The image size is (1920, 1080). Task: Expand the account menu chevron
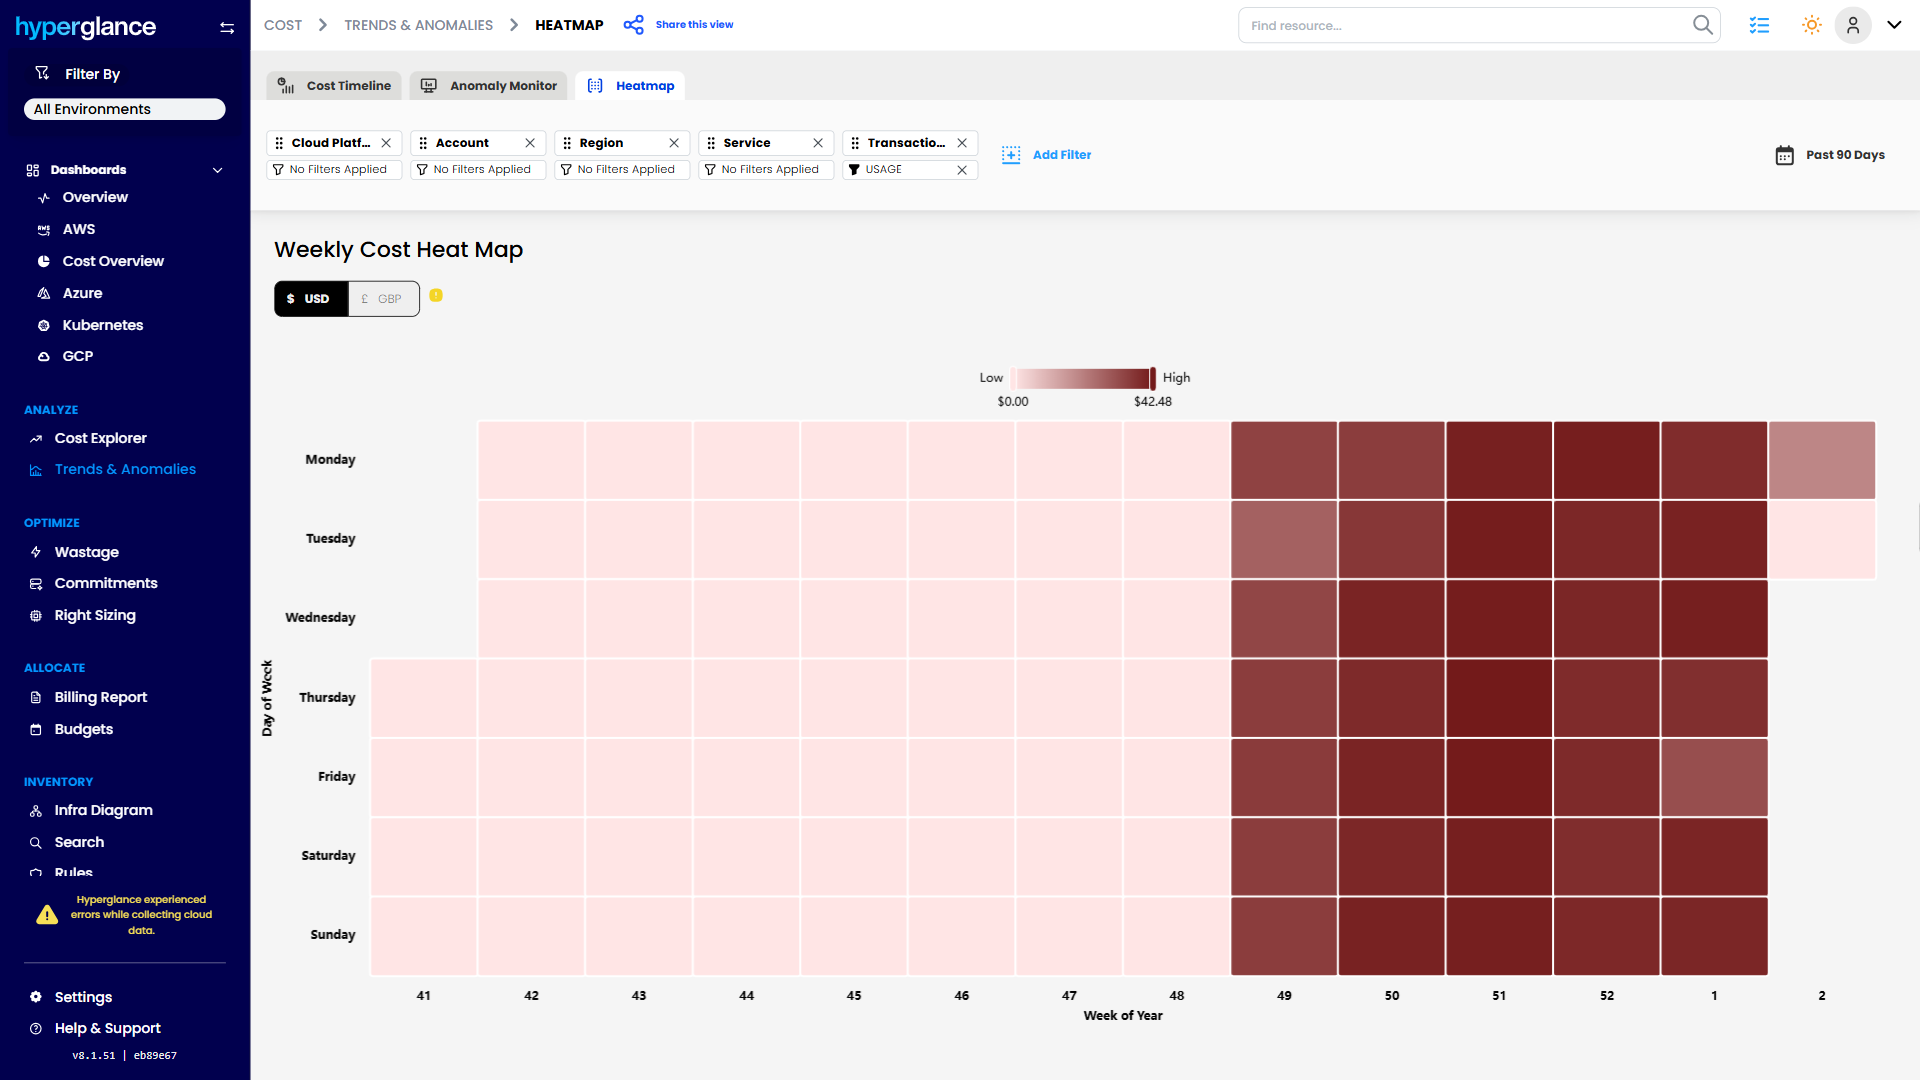point(1895,25)
